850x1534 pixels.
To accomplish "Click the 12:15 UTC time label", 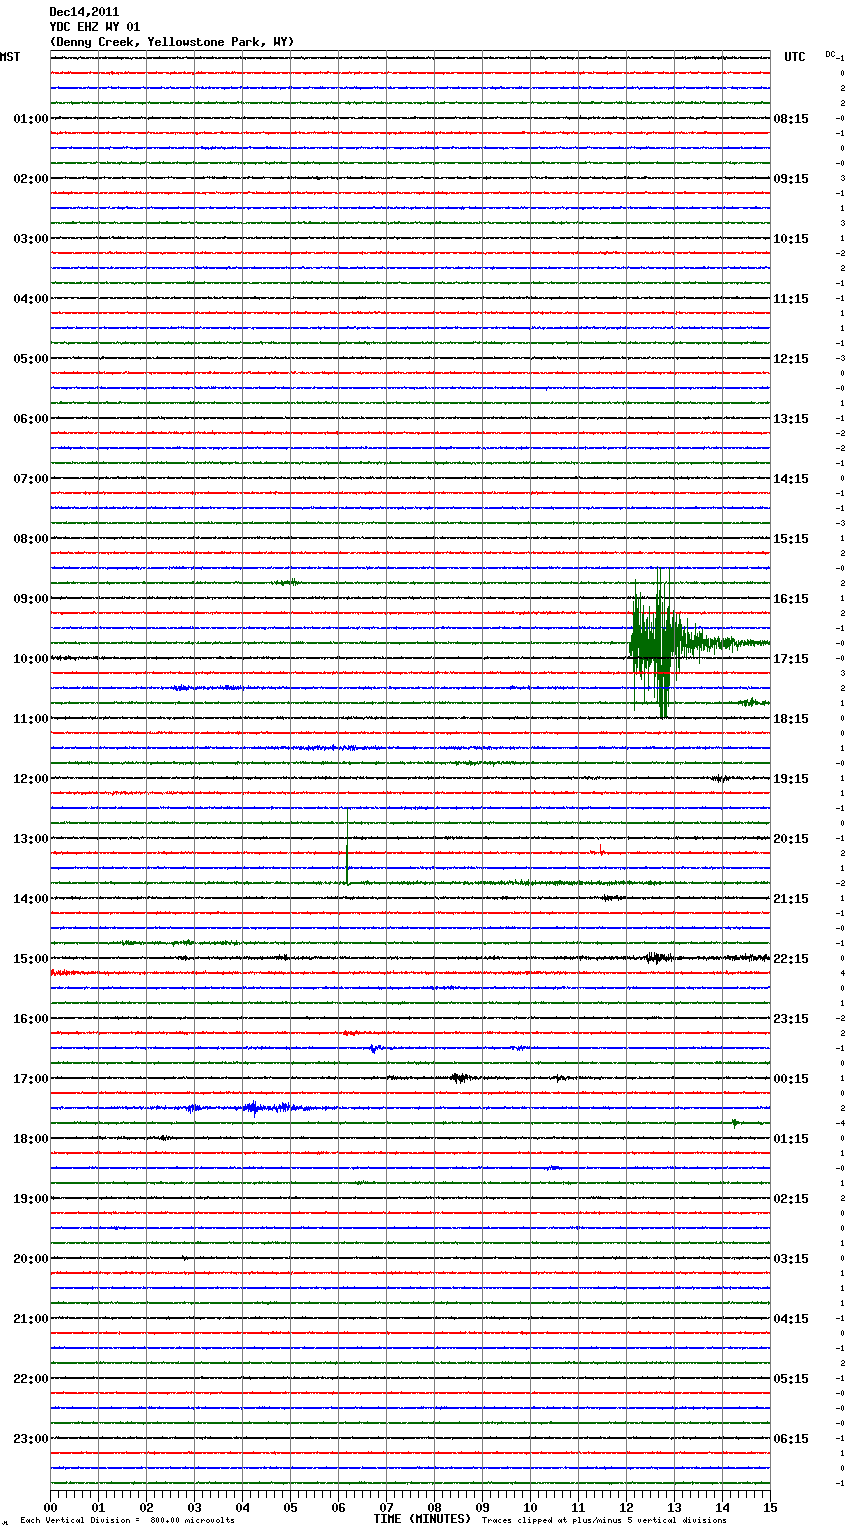I will (x=791, y=359).
